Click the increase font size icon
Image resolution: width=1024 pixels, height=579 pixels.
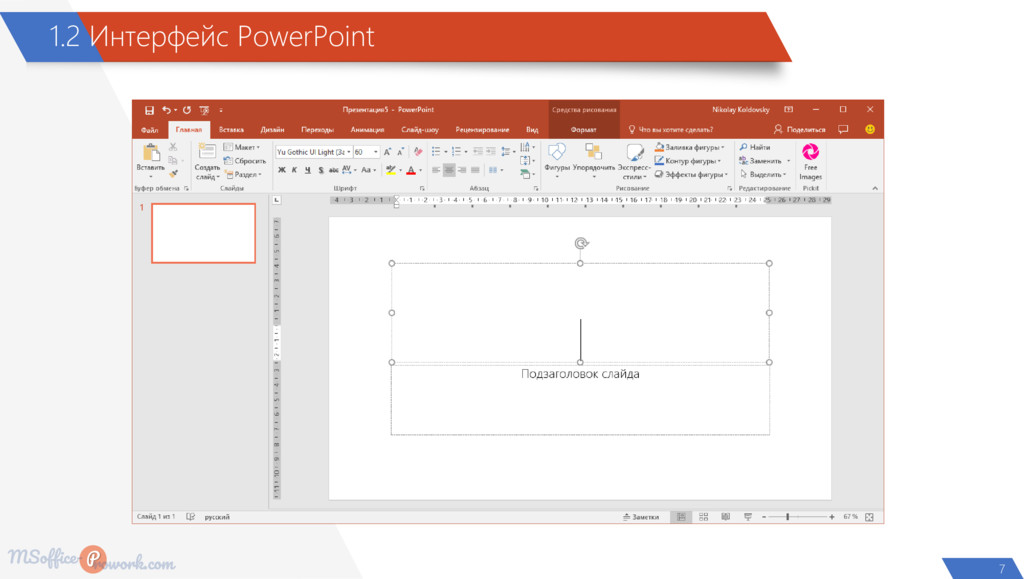[387, 152]
